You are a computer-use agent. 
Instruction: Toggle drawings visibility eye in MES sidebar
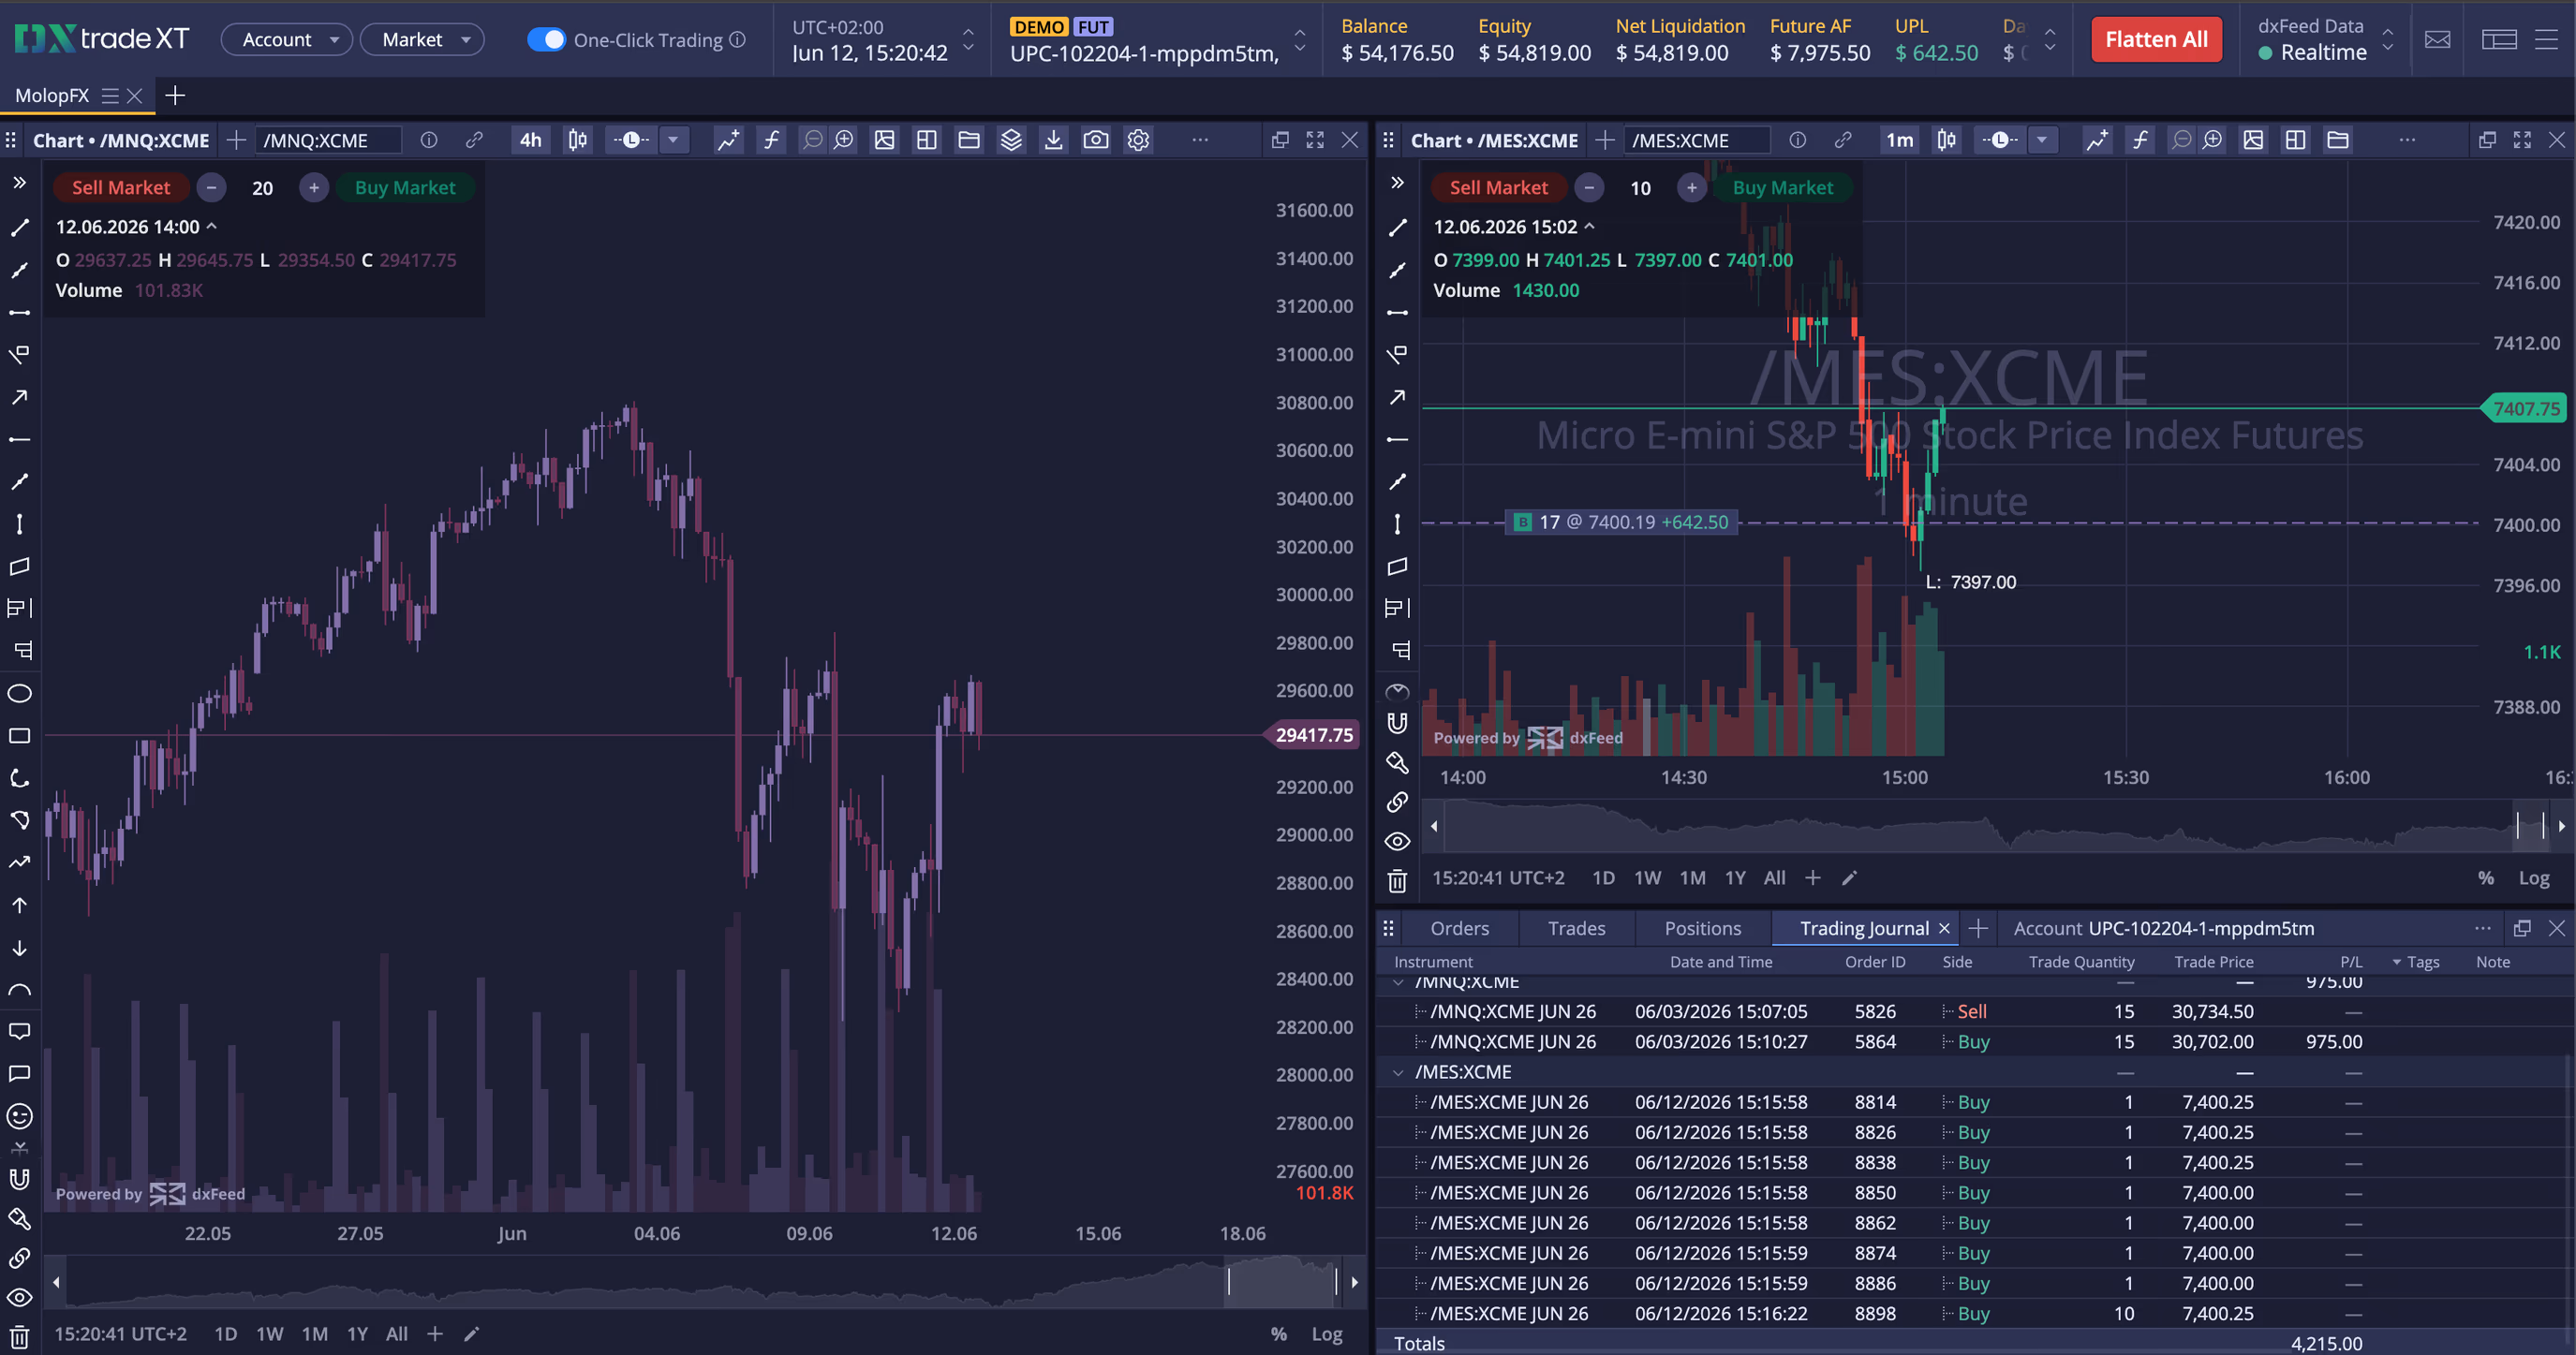point(1397,842)
